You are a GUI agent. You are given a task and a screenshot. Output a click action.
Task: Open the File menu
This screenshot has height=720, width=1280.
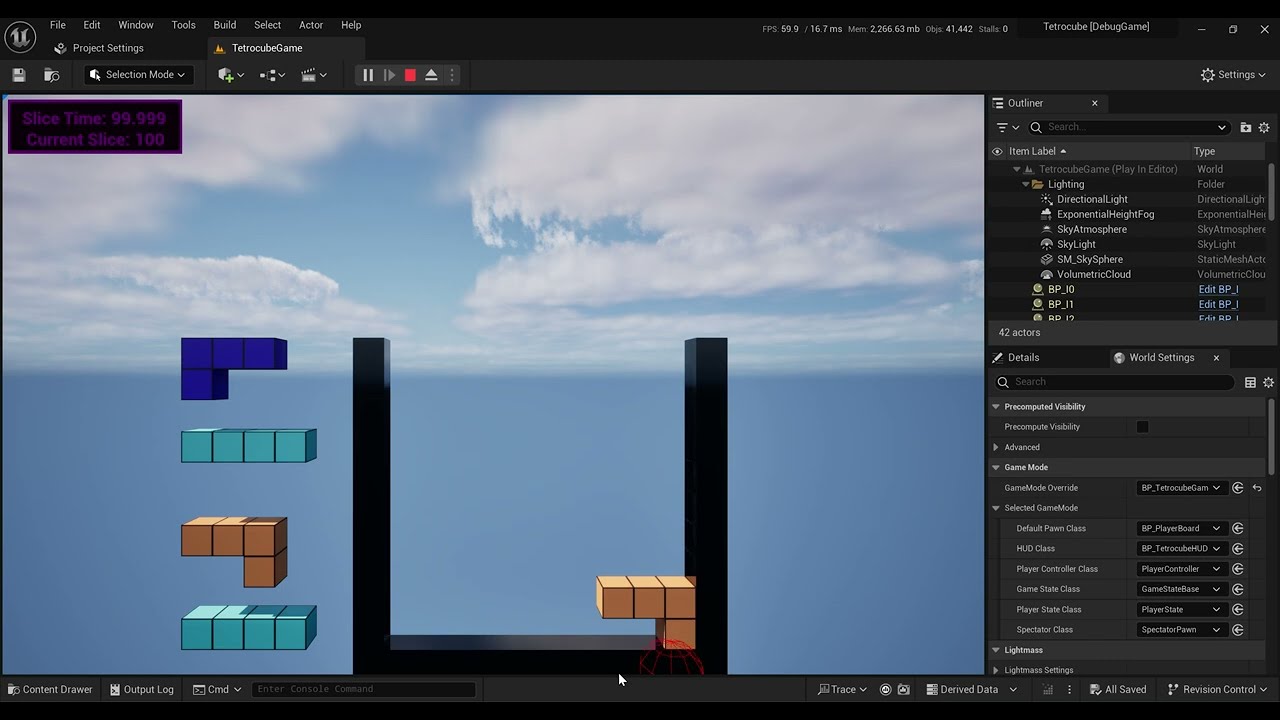click(58, 25)
